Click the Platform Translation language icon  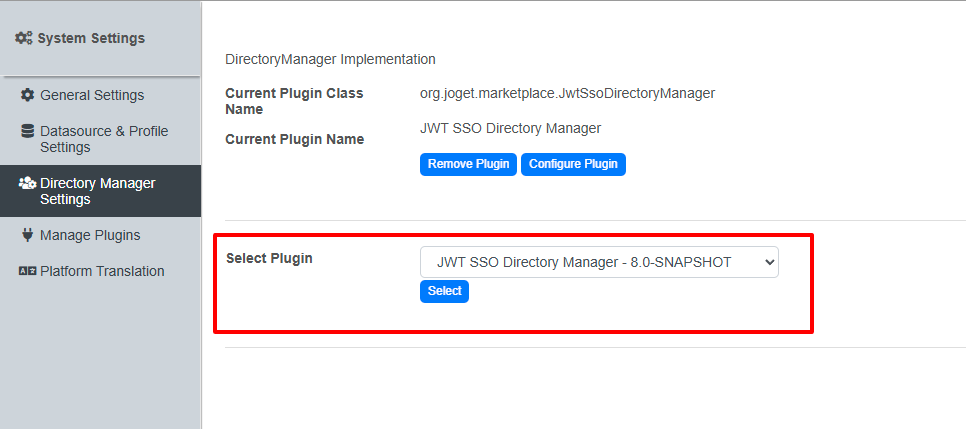pos(28,271)
